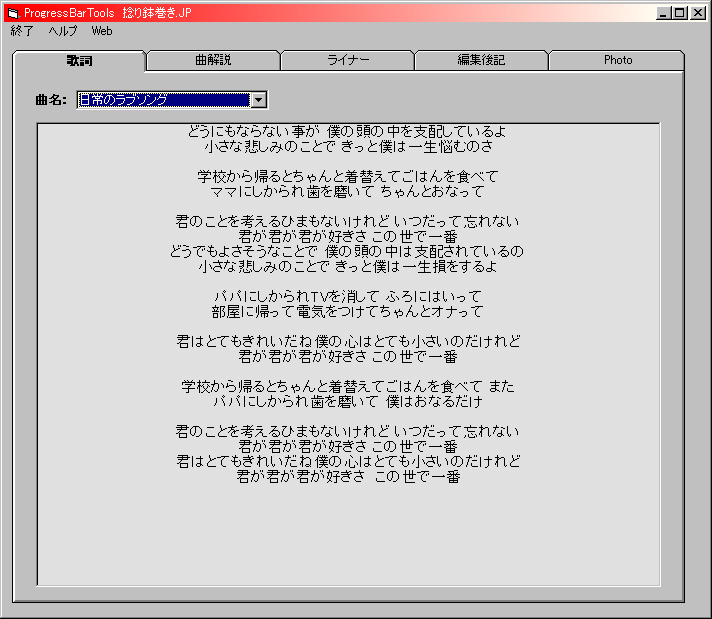Show the Photo tab
Image resolution: width=712 pixels, height=619 pixels.
617,60
